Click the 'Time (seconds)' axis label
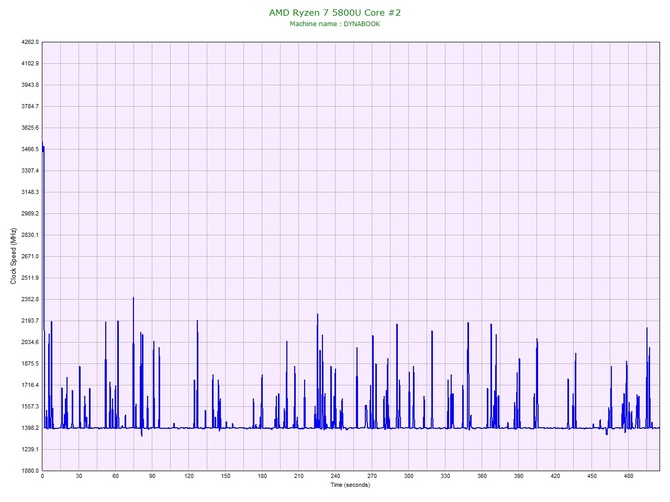Viewport: 670px width, 502px height. click(350, 485)
